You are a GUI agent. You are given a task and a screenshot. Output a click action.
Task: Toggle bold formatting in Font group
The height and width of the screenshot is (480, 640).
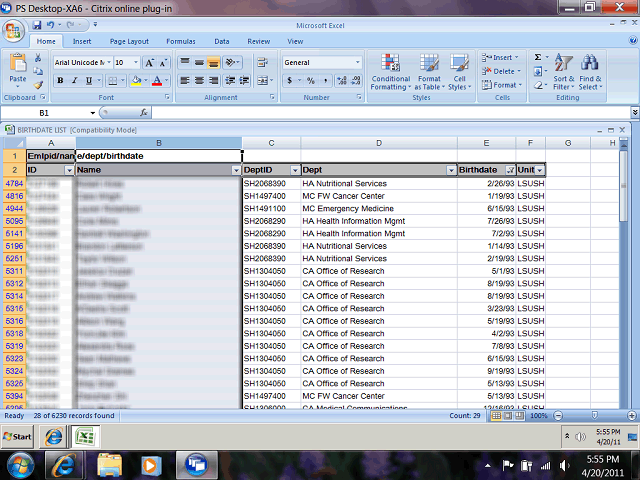point(61,80)
